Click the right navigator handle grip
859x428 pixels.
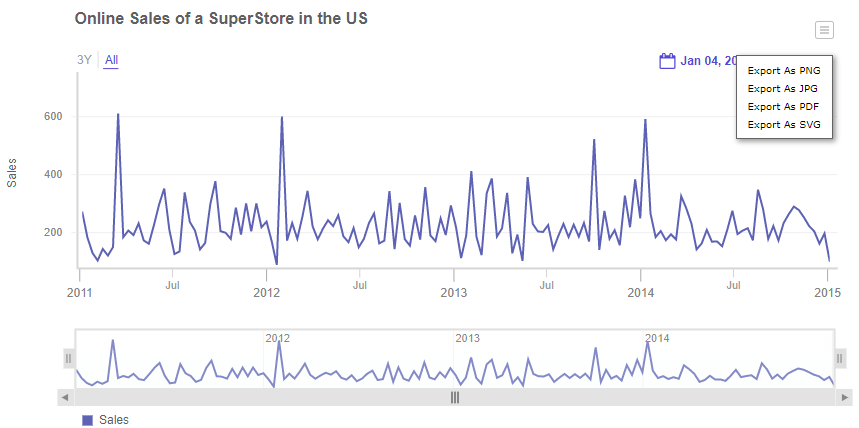click(841, 357)
